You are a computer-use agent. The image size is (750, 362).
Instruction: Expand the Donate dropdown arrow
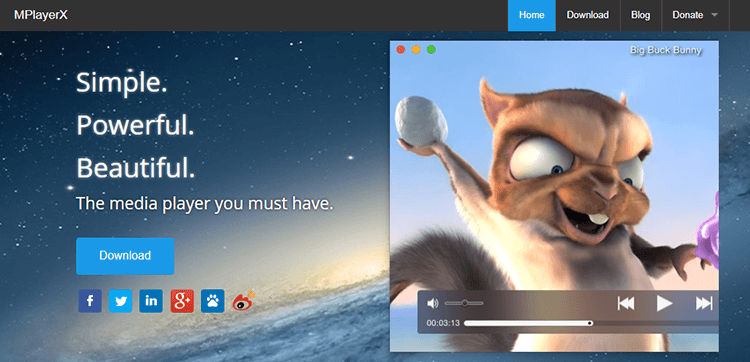(x=715, y=15)
